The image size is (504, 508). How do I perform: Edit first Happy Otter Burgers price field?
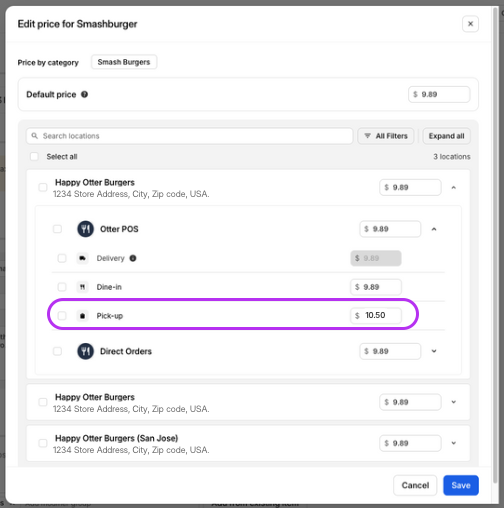pyautogui.click(x=410, y=187)
